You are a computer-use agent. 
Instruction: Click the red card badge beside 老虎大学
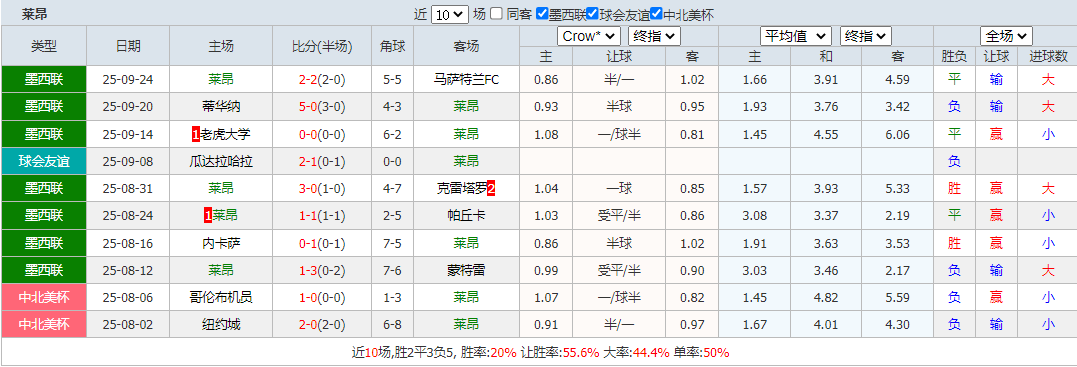[x=196, y=134]
